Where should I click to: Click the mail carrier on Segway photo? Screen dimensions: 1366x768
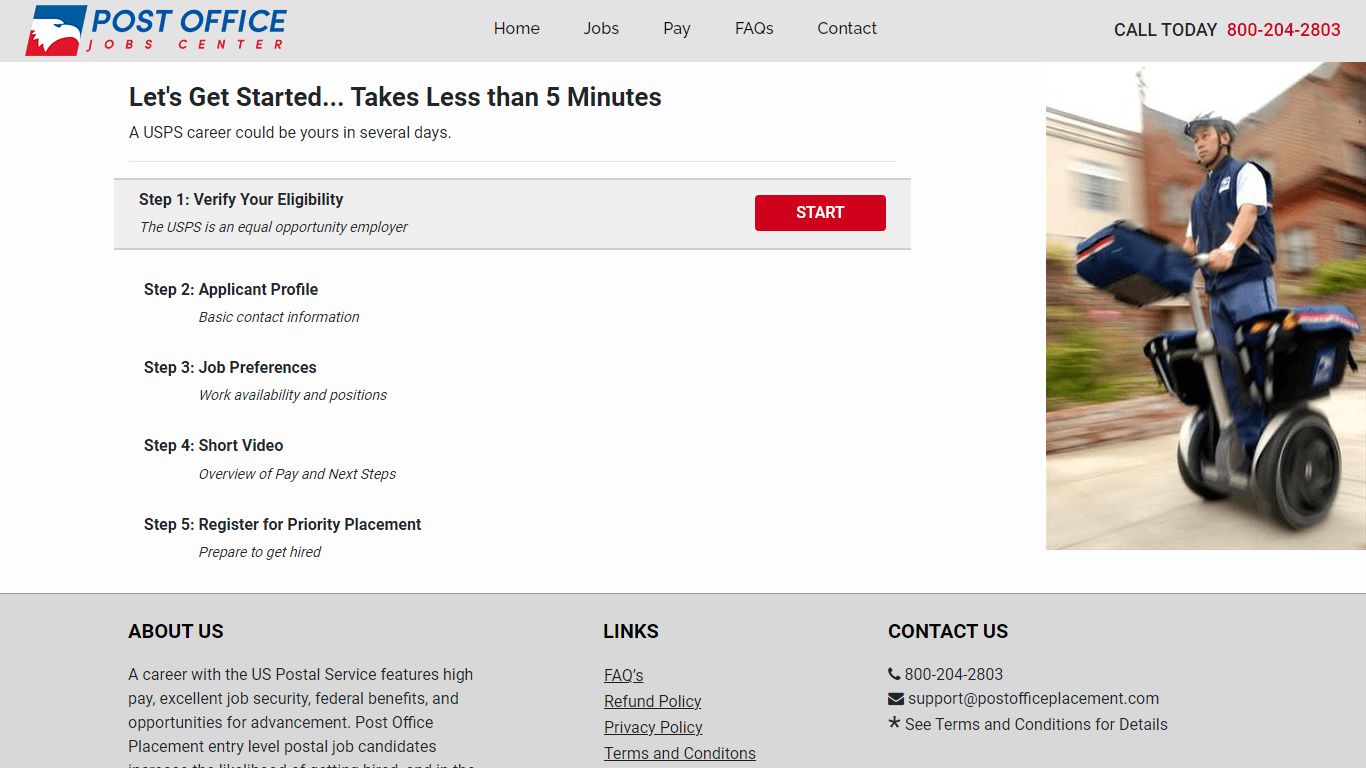click(1206, 306)
